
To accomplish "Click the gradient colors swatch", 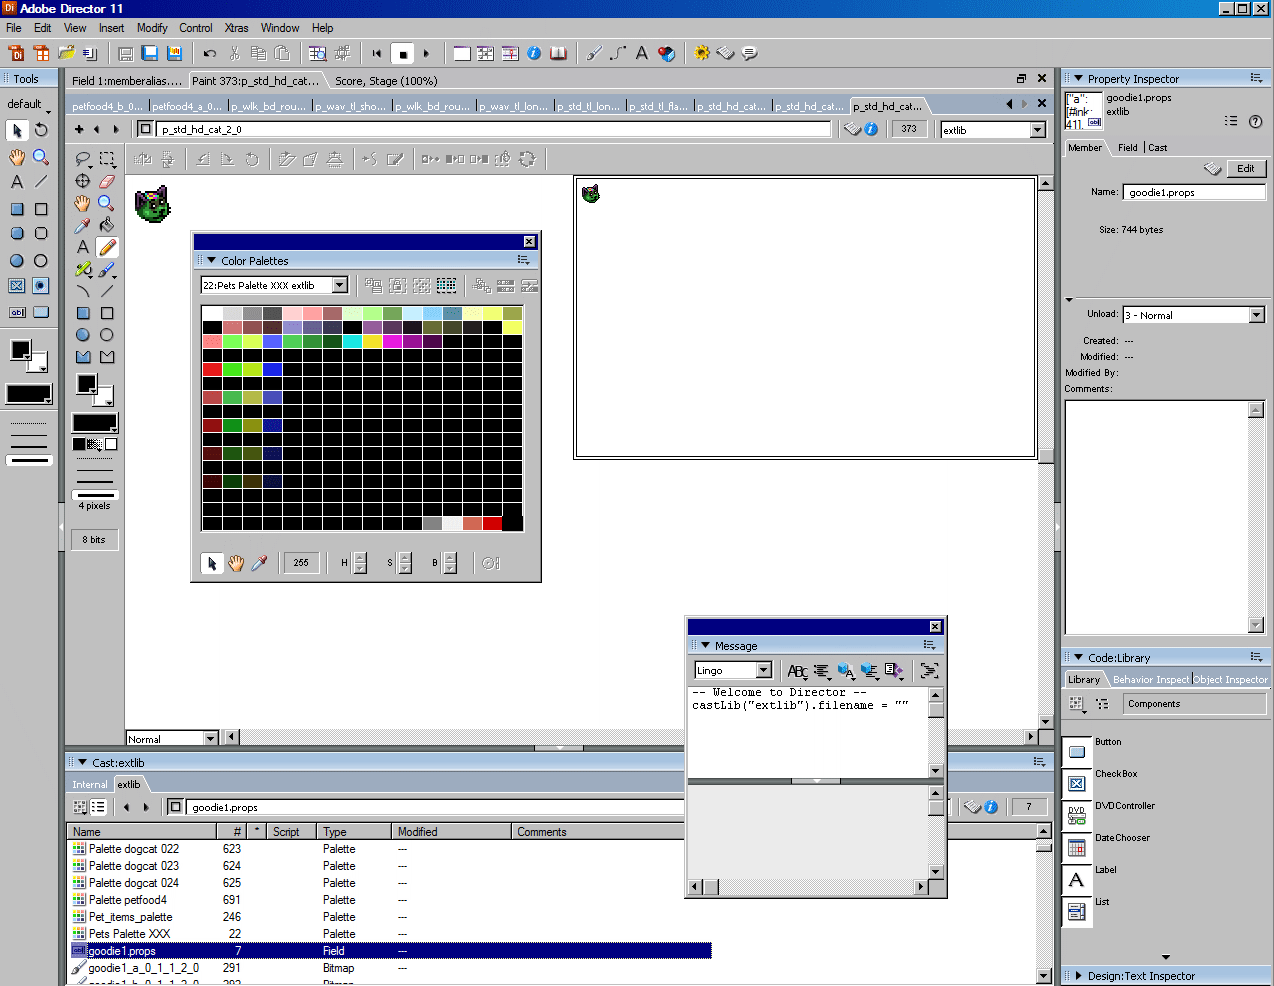I will [94, 444].
